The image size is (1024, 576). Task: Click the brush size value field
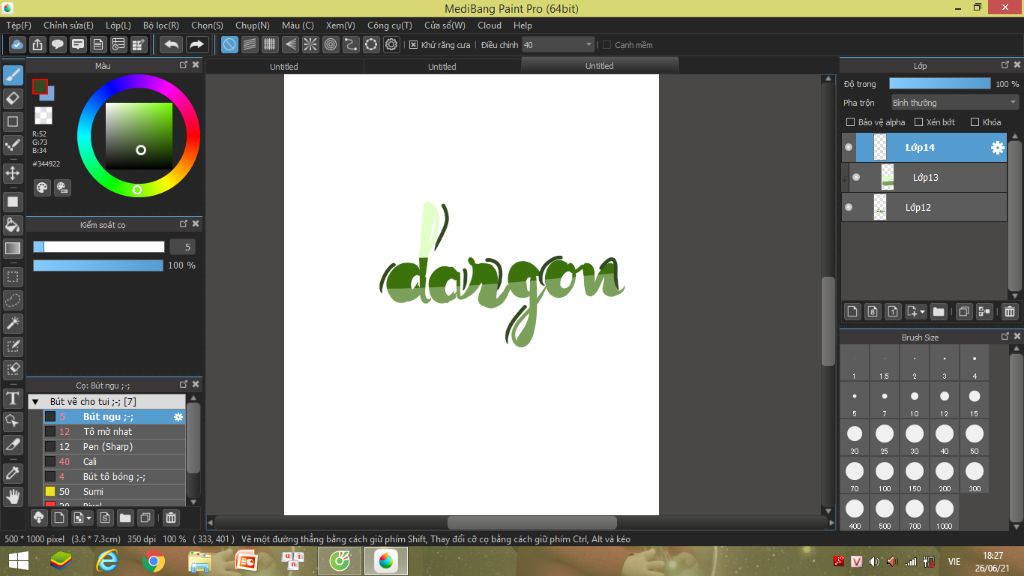pos(183,247)
